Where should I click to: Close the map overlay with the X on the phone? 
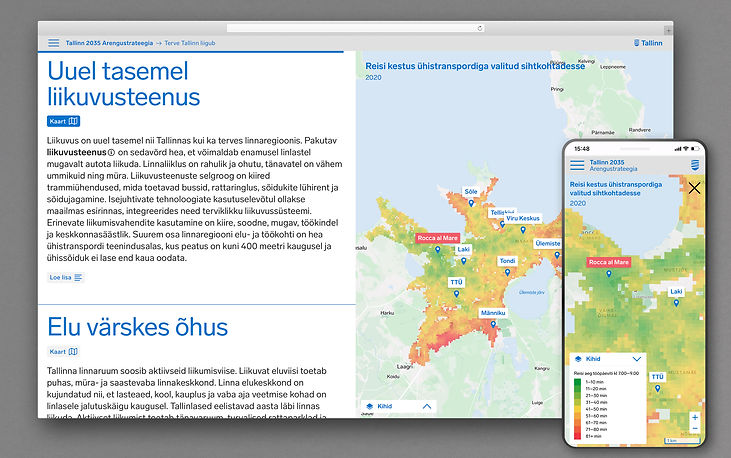694,188
